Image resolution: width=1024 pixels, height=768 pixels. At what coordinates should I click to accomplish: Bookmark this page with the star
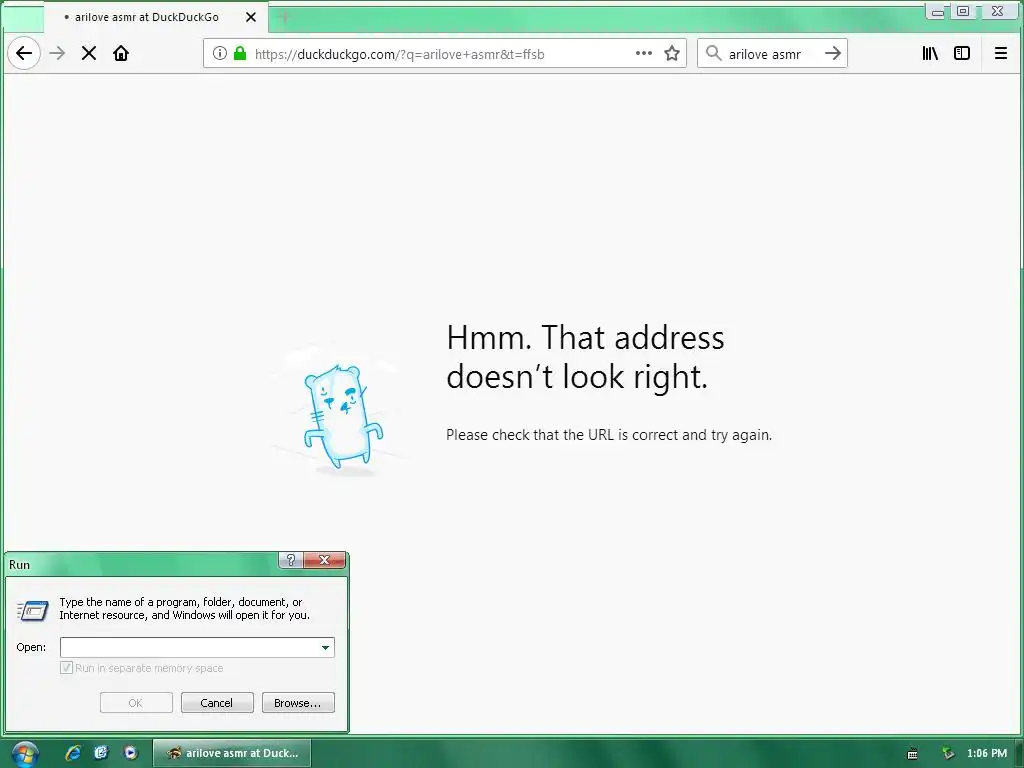pos(672,54)
